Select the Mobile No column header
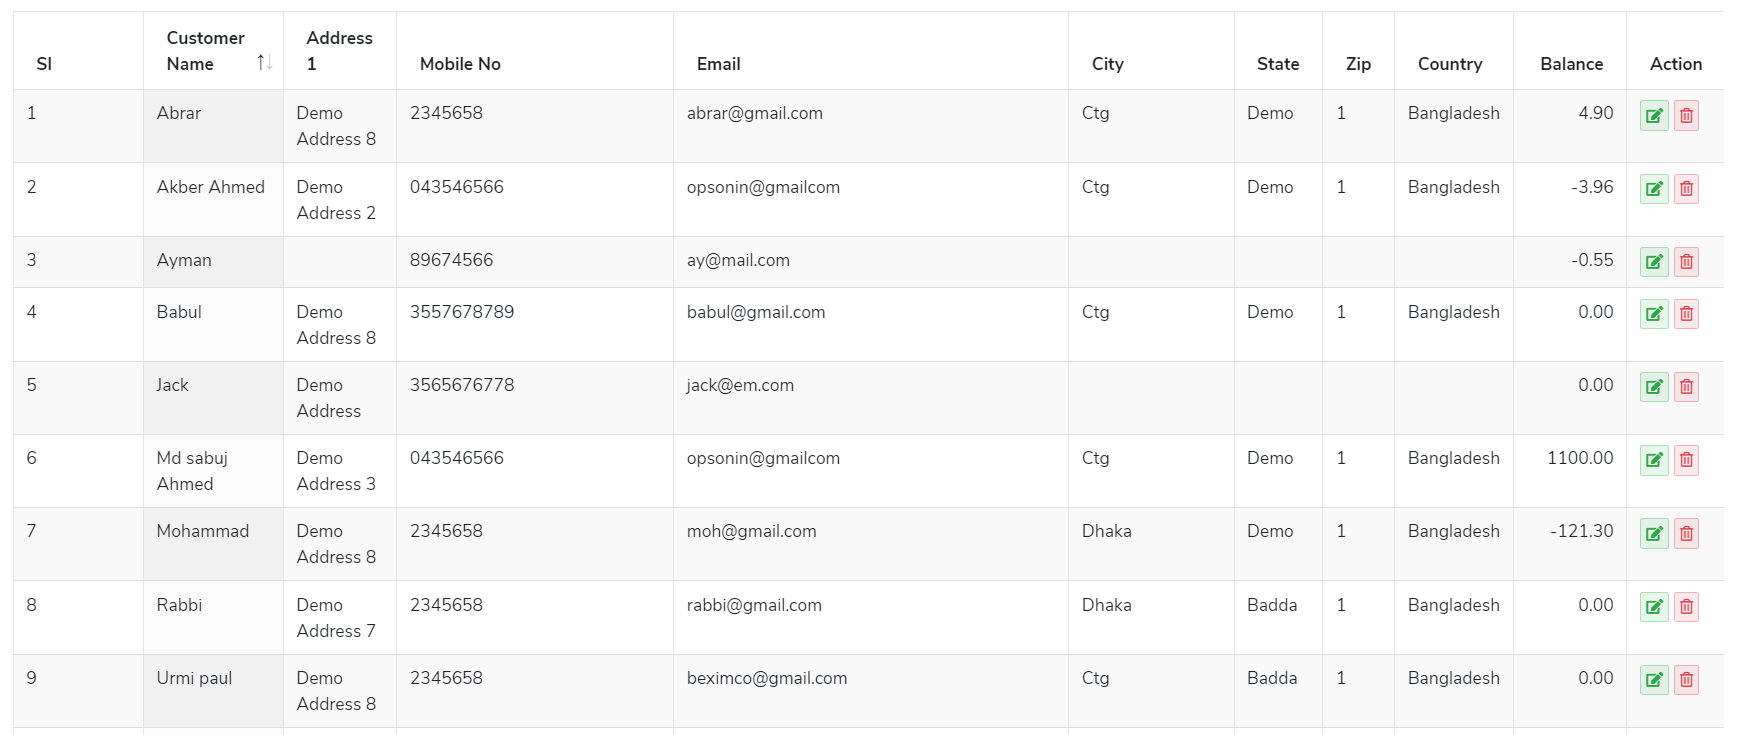The width and height of the screenshot is (1740, 735). coord(460,64)
